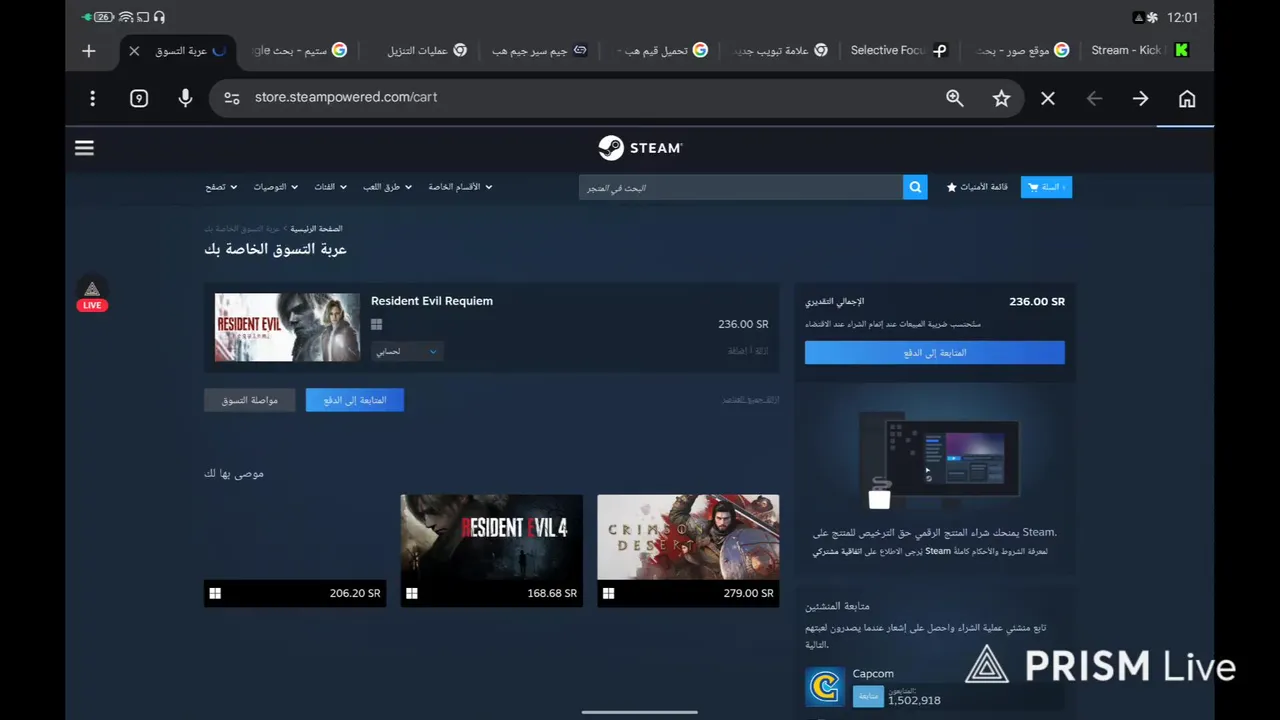Switch to the تحميل قيم هب tab
1280x720 pixels.
[663, 51]
